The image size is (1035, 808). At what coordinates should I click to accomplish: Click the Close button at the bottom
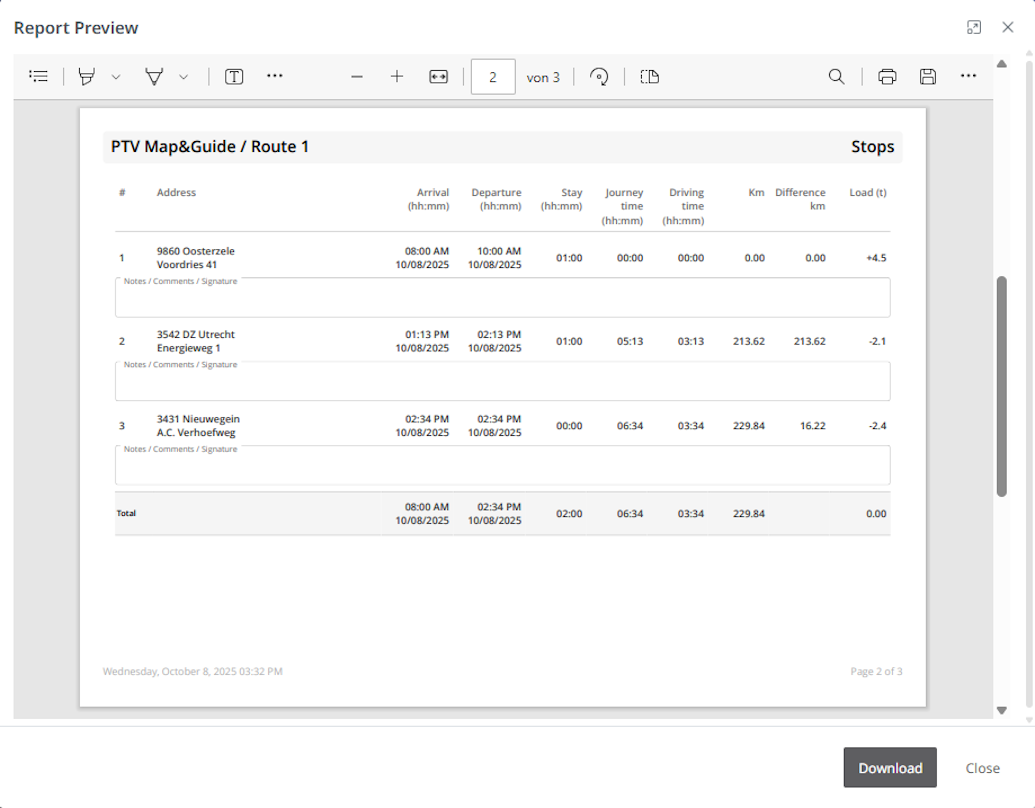pos(982,768)
